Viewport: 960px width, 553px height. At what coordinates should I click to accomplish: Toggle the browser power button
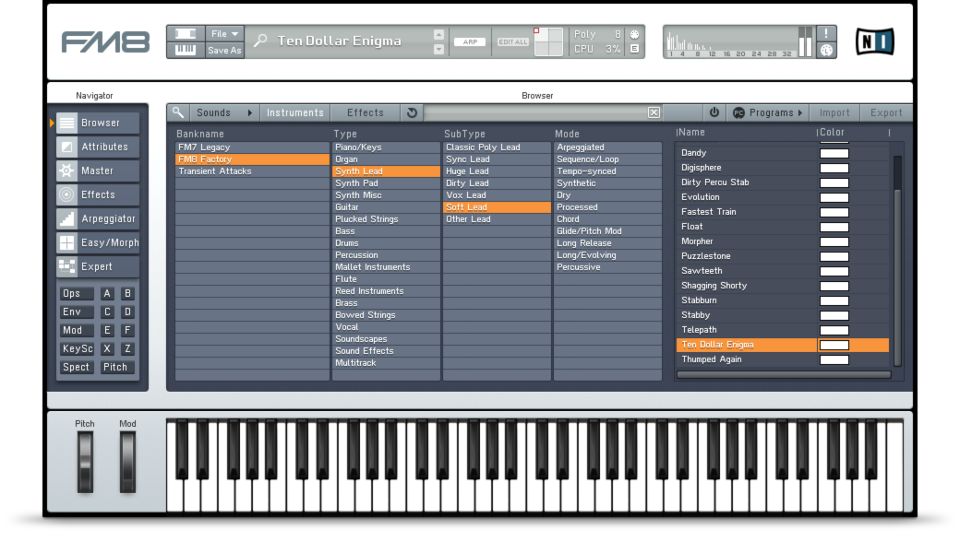coord(714,113)
